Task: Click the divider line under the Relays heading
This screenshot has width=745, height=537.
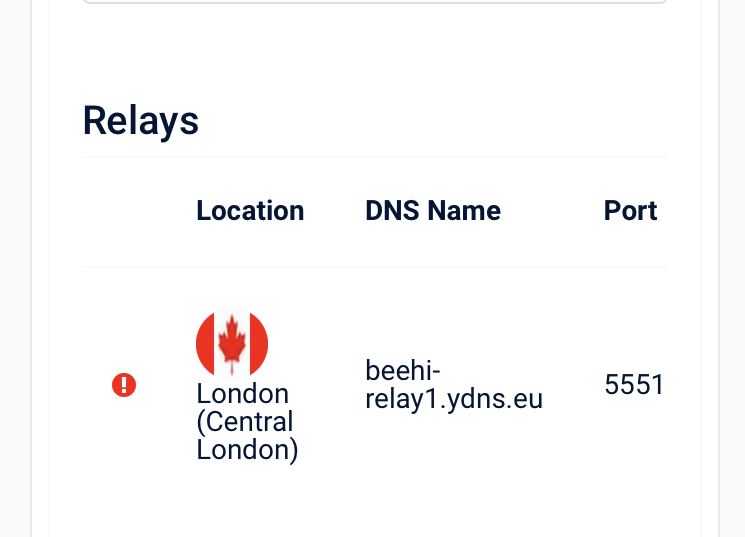Action: pyautogui.click(x=375, y=156)
